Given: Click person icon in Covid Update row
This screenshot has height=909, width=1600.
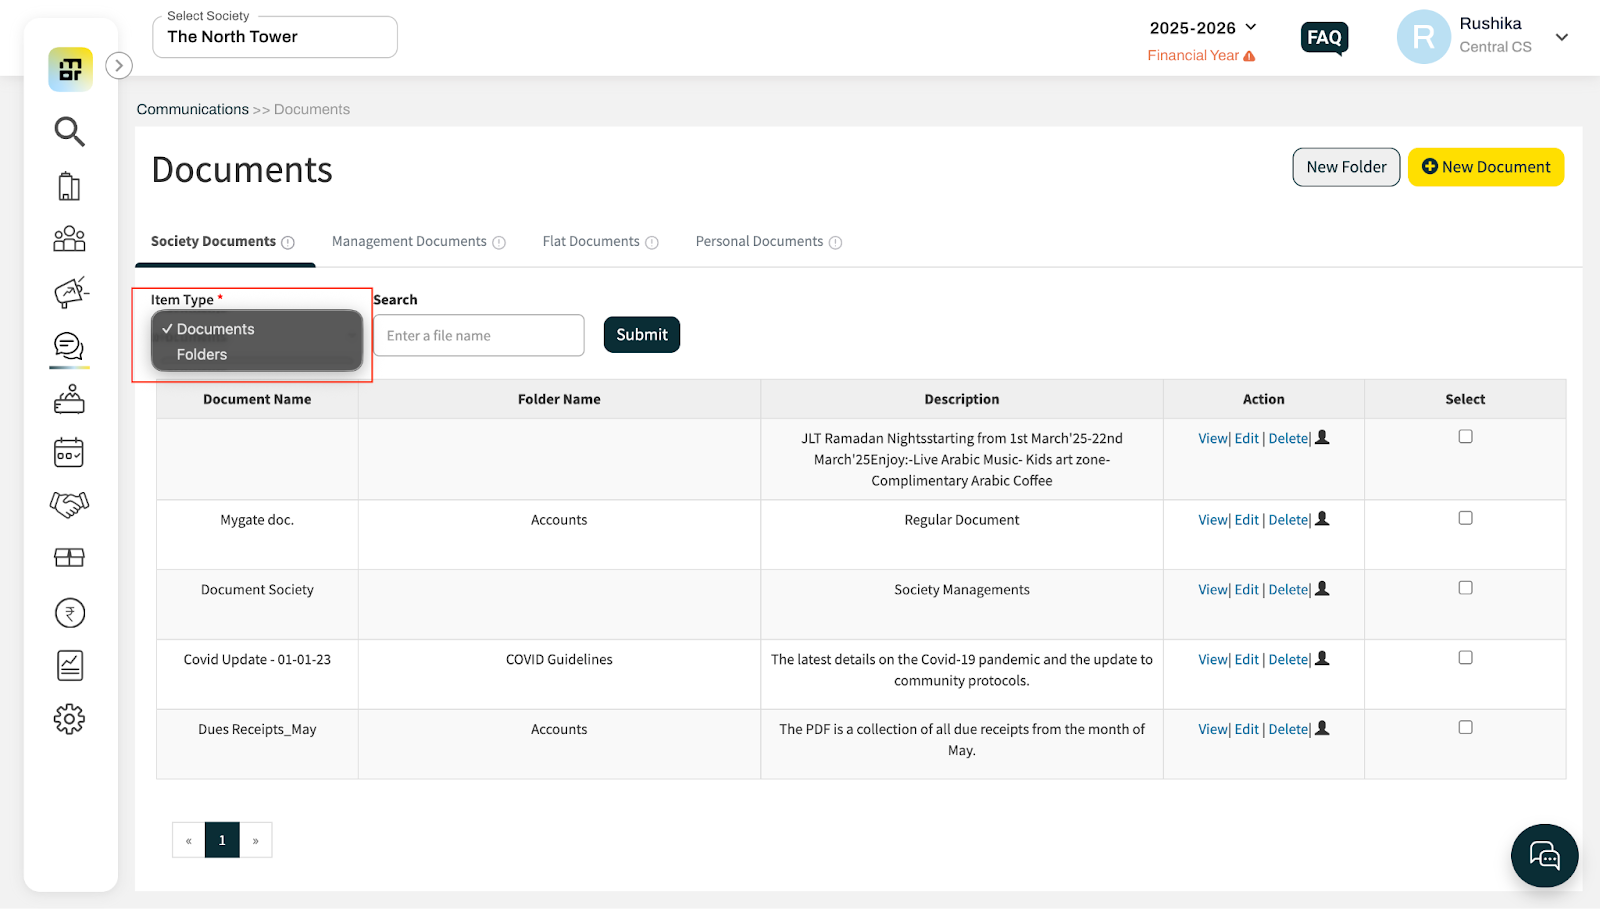Looking at the screenshot, I should (1322, 659).
